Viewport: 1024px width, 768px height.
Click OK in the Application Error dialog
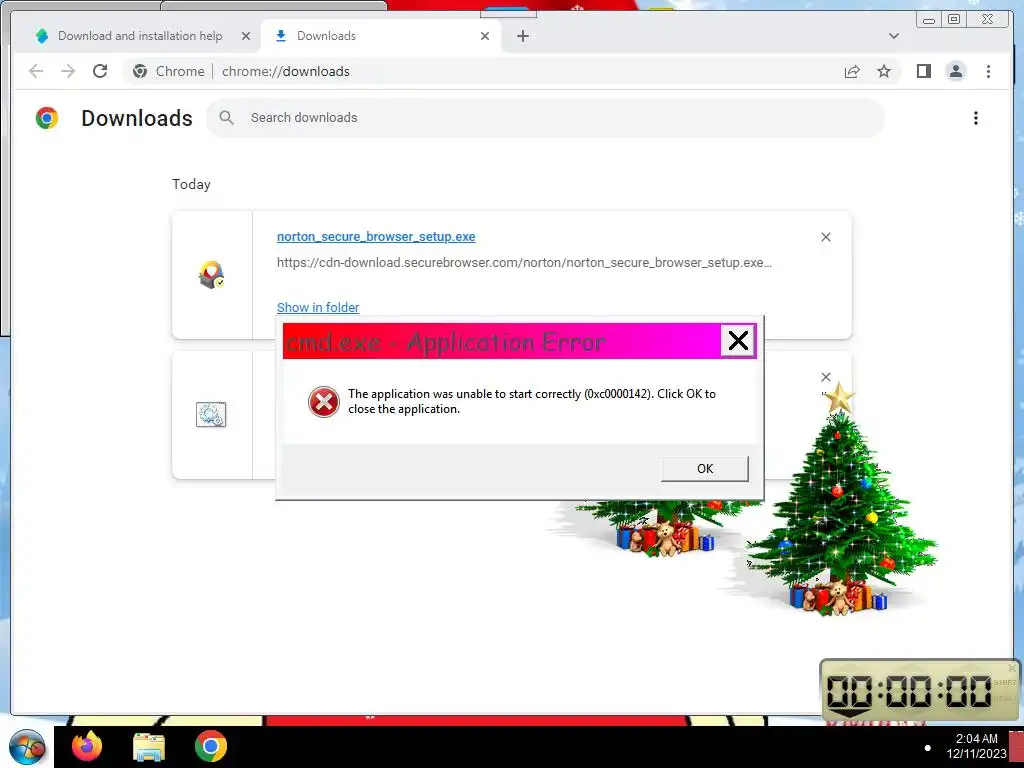coord(705,469)
